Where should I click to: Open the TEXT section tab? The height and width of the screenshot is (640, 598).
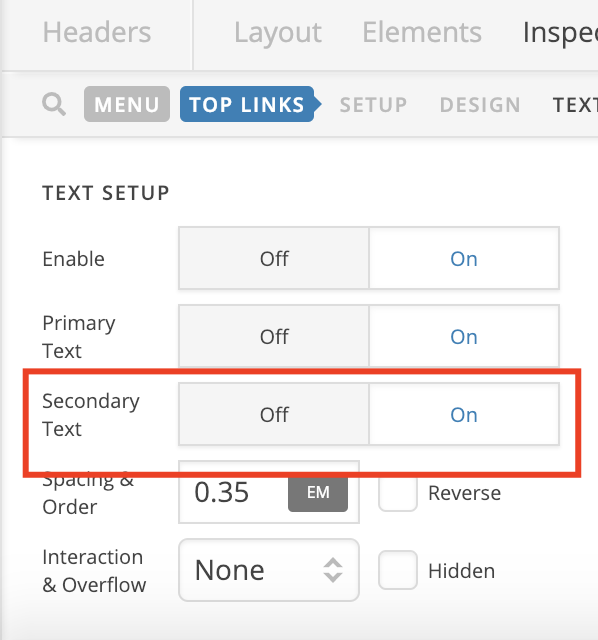pos(575,105)
